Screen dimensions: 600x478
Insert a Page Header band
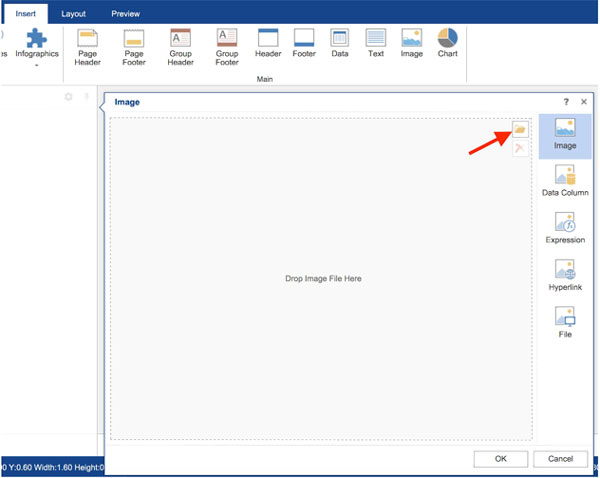(87, 47)
